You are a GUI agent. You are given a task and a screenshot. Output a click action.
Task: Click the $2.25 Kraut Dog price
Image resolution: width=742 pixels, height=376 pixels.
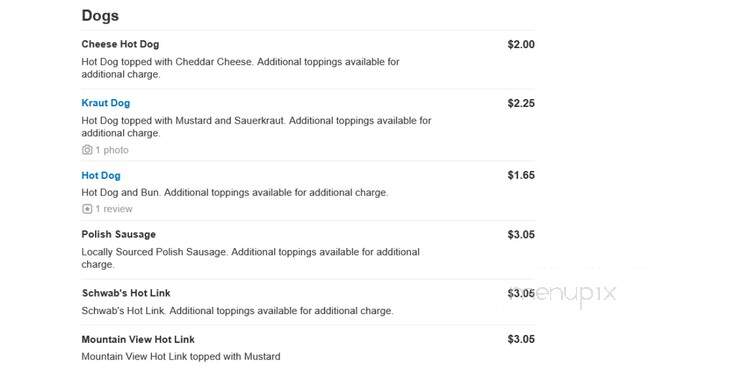click(x=521, y=103)
